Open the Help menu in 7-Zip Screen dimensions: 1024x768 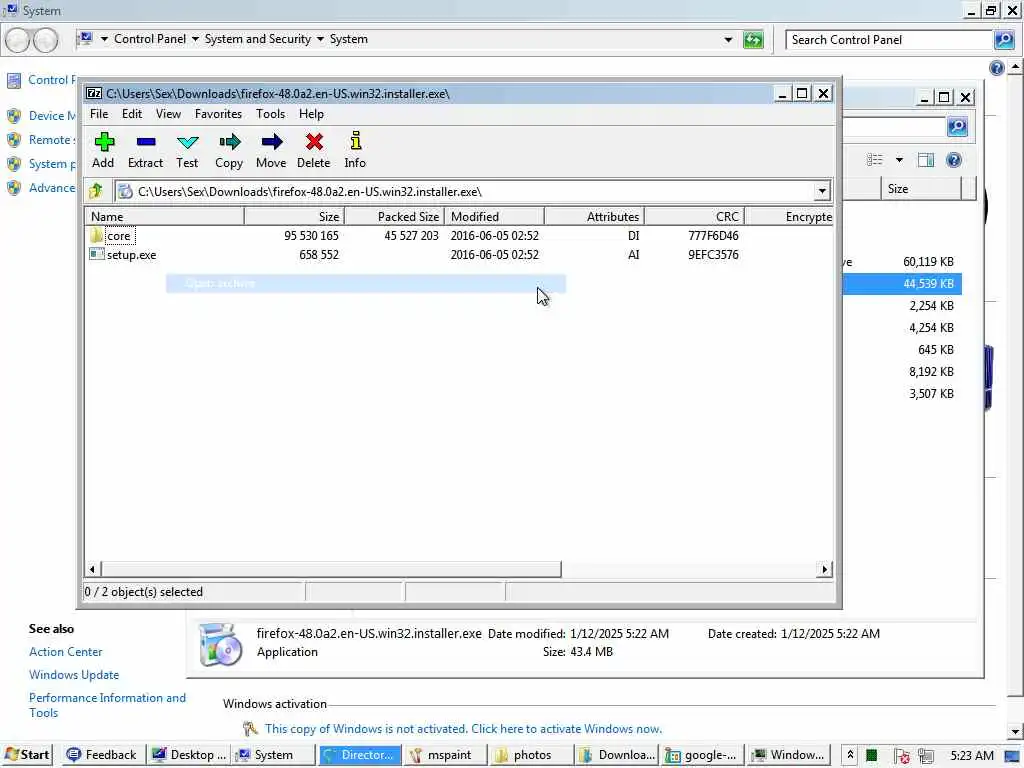(x=312, y=114)
